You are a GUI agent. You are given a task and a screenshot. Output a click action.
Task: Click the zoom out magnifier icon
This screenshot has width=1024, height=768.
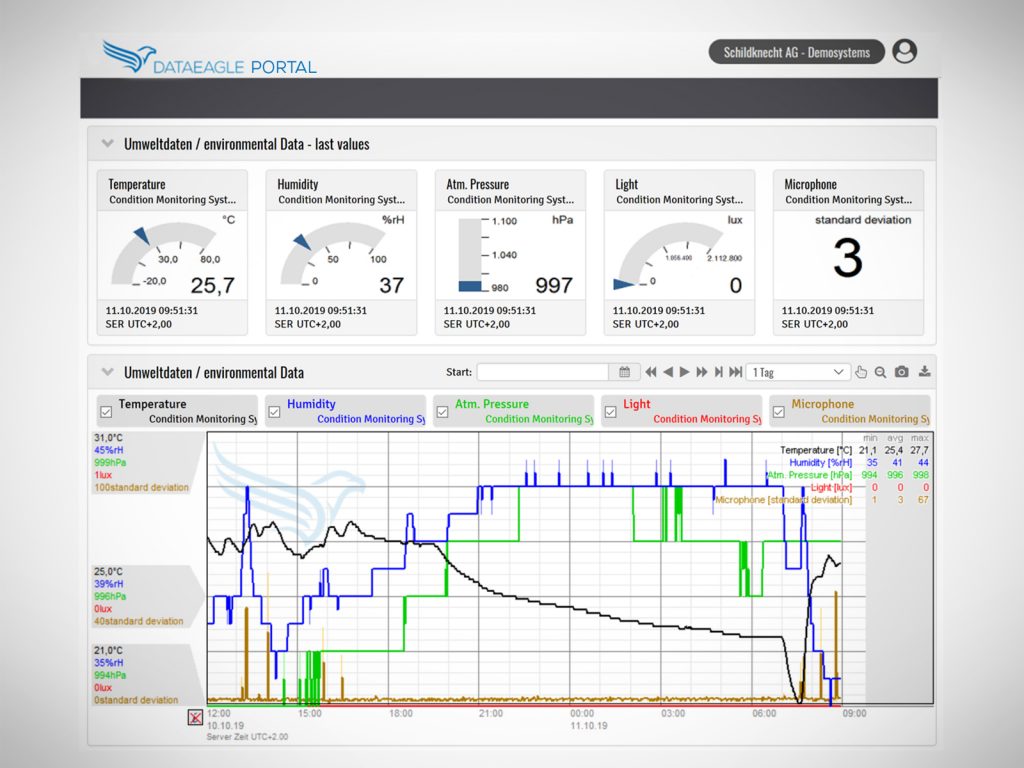(x=881, y=372)
